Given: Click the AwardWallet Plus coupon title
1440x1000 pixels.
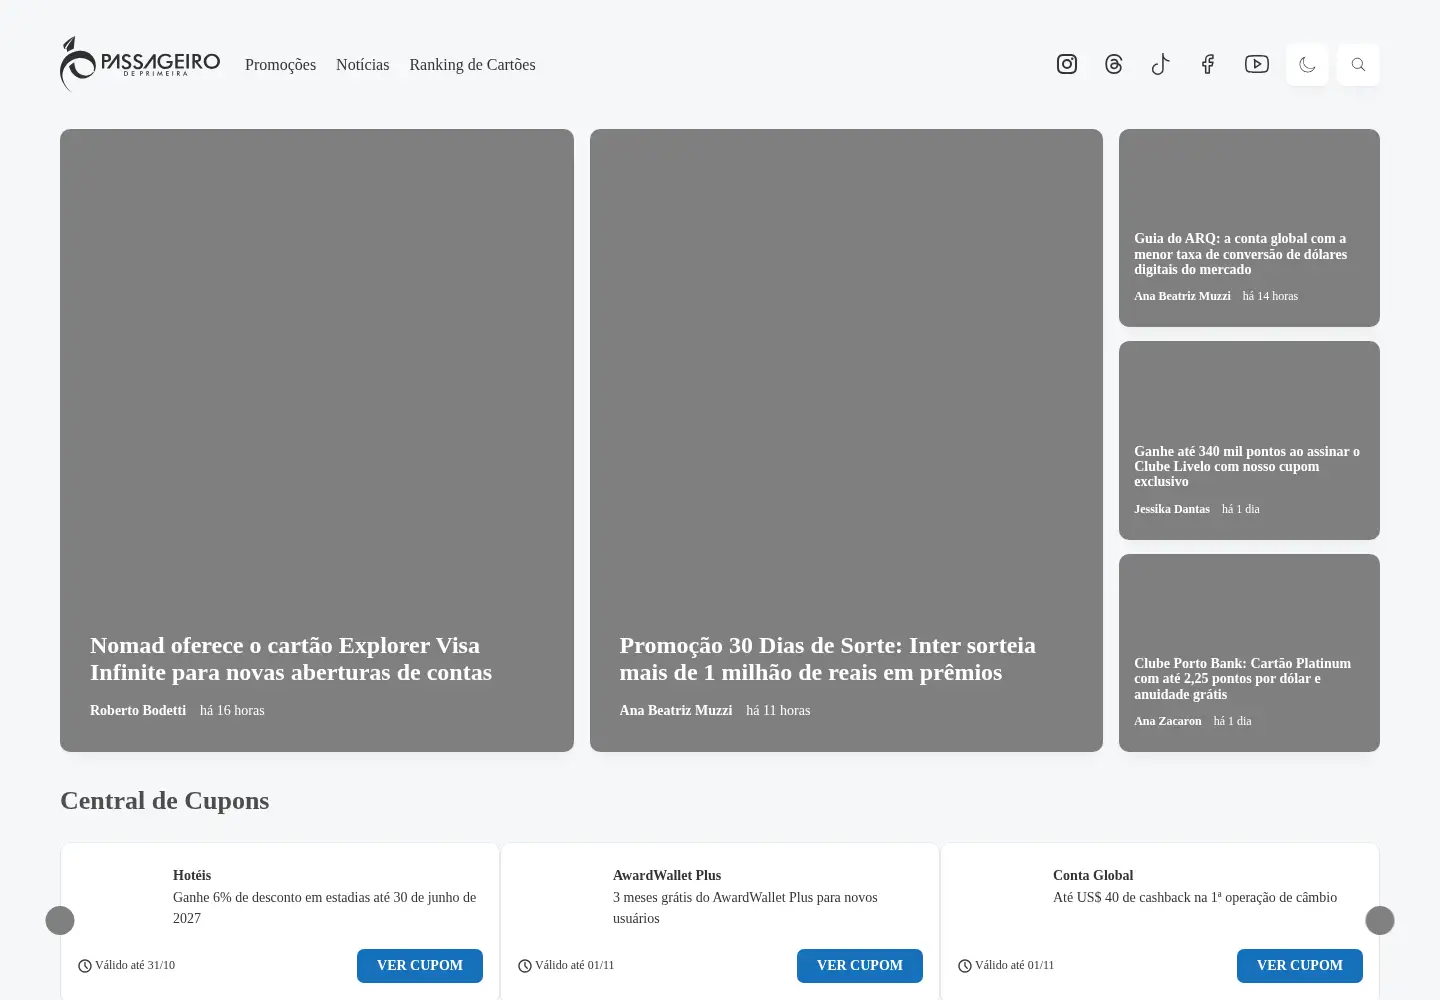Looking at the screenshot, I should [667, 875].
